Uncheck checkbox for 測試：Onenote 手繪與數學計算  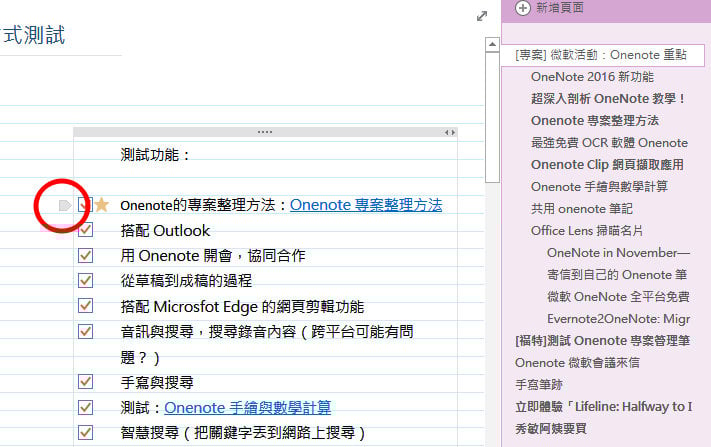point(85,407)
